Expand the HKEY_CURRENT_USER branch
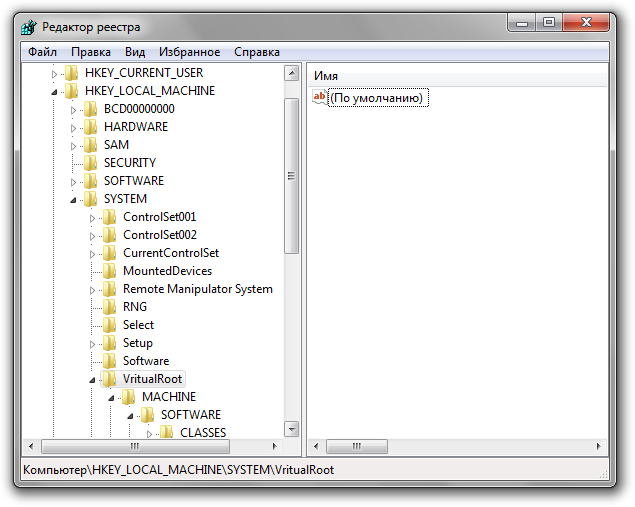 [54, 73]
